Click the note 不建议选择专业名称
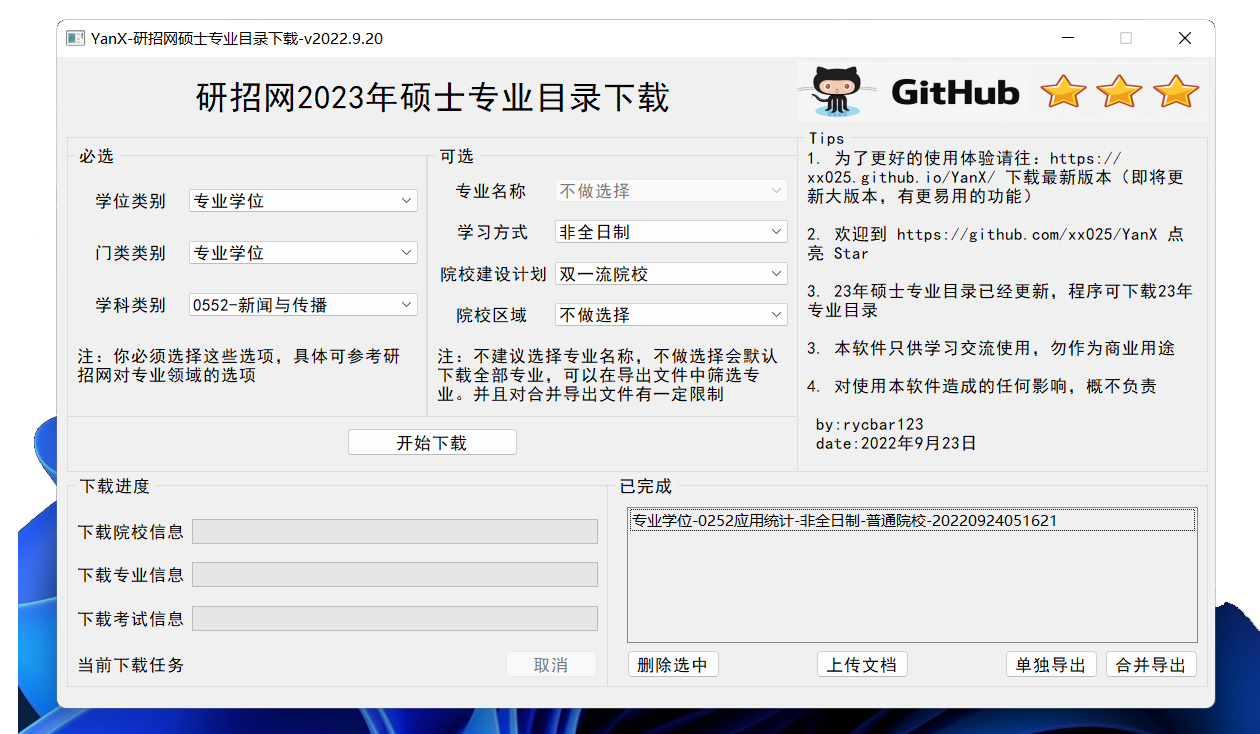The height and width of the screenshot is (734, 1260). point(607,374)
